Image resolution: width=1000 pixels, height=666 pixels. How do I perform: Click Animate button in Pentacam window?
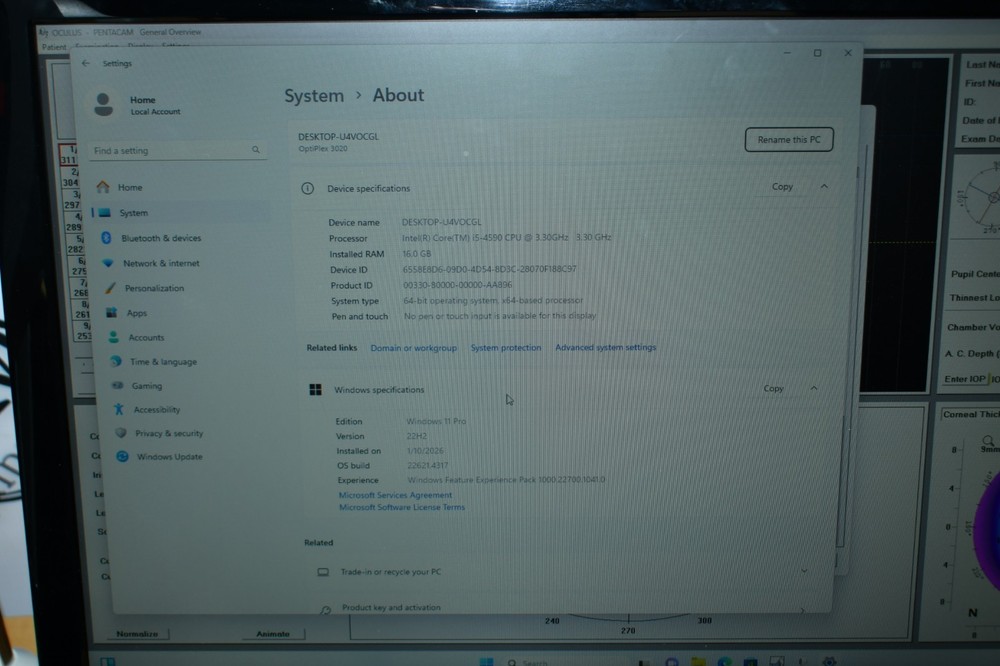[273, 634]
